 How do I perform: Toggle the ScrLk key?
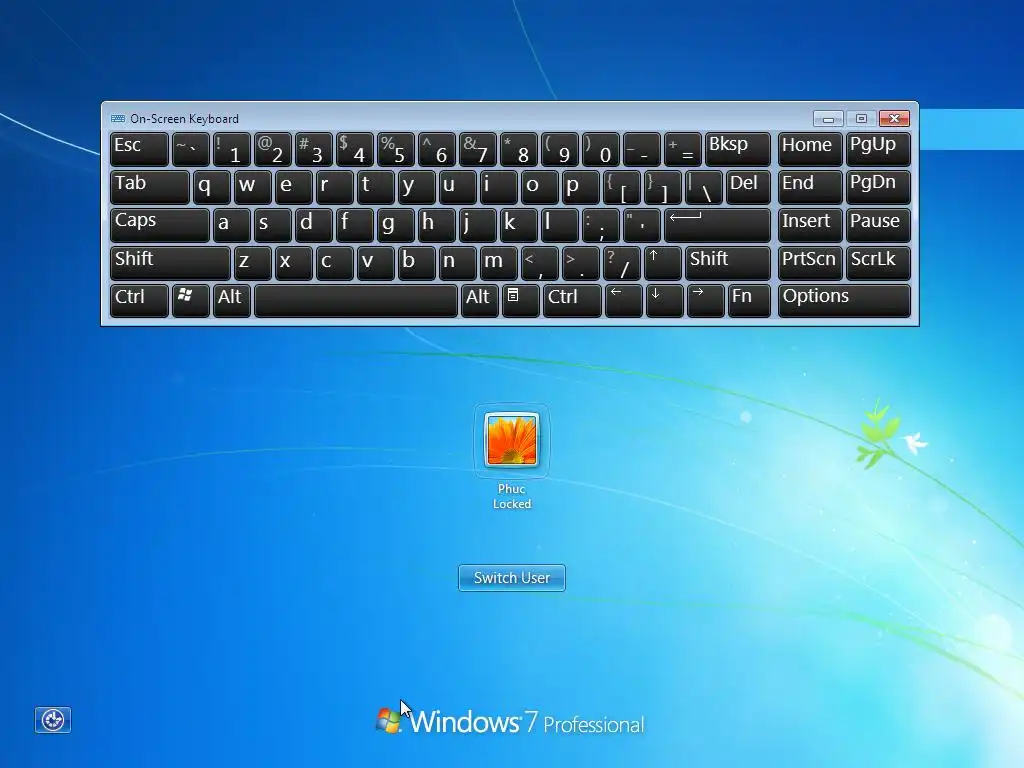pos(878,263)
